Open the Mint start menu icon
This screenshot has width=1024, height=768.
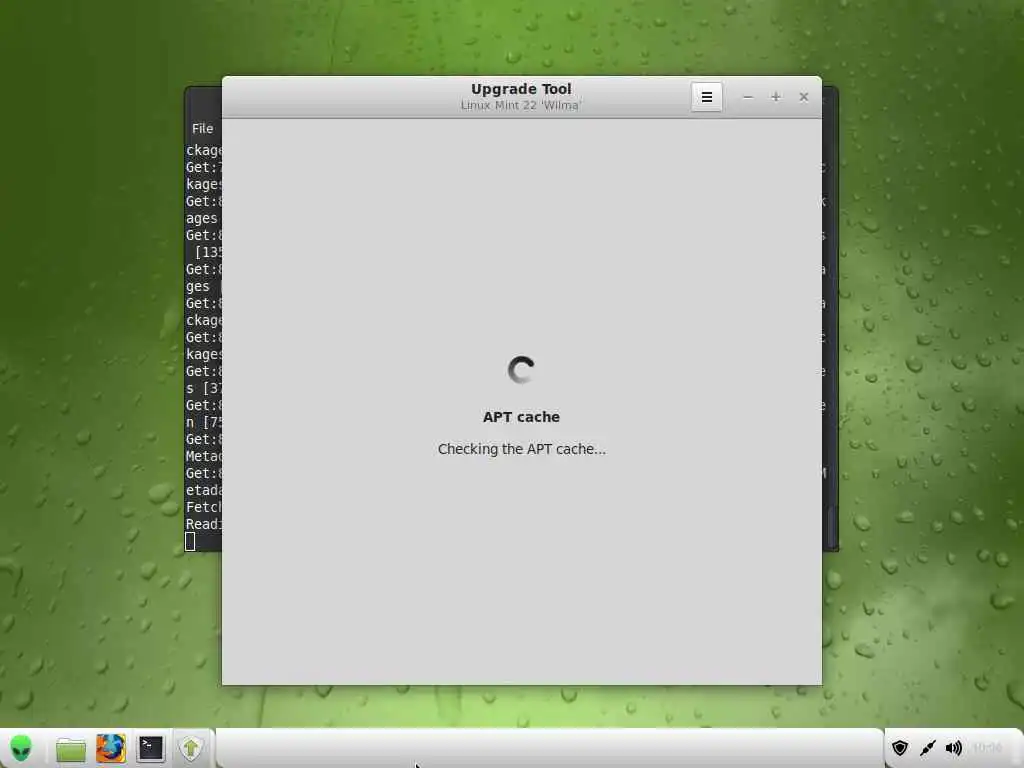click(21, 748)
